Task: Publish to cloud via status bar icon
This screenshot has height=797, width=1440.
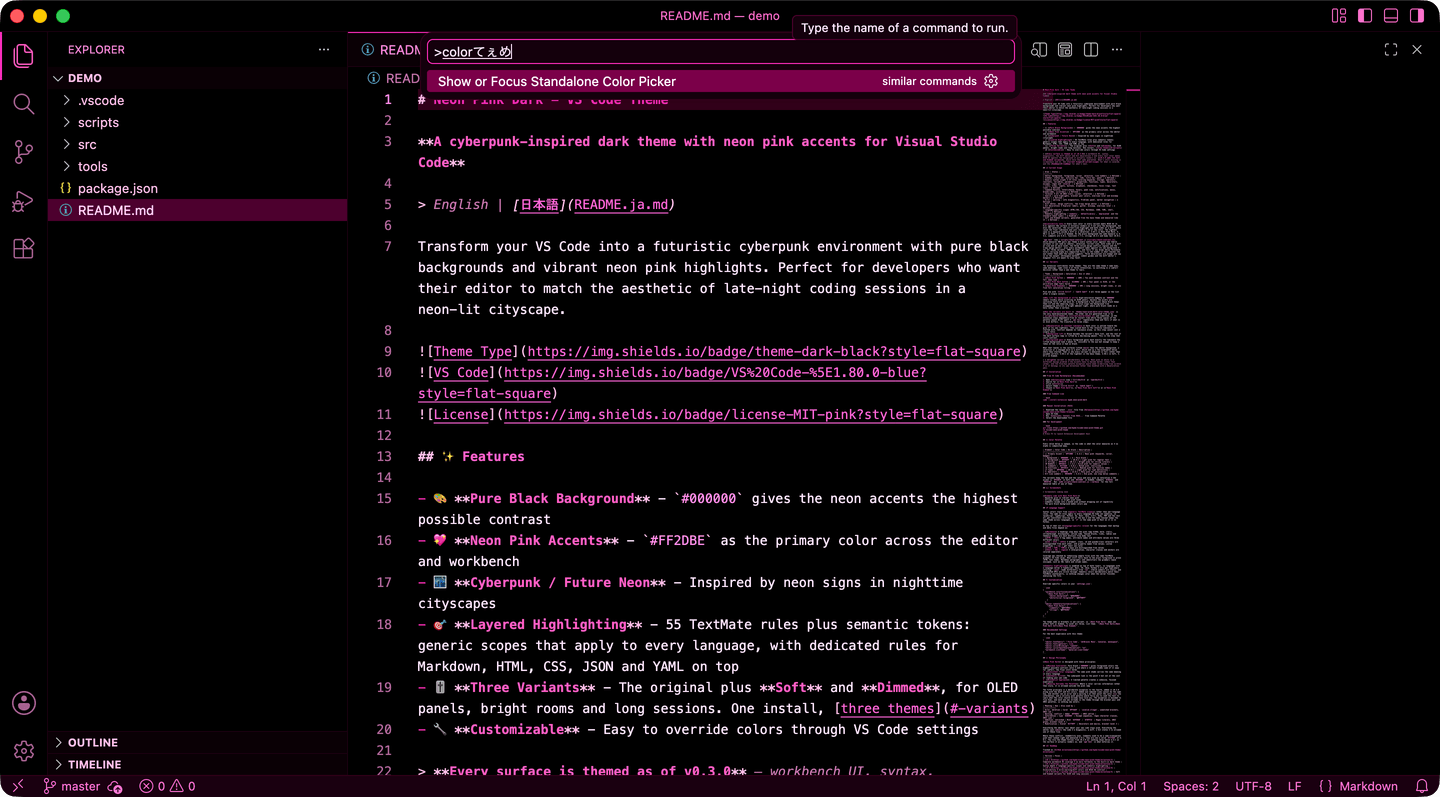Action: tap(115, 786)
